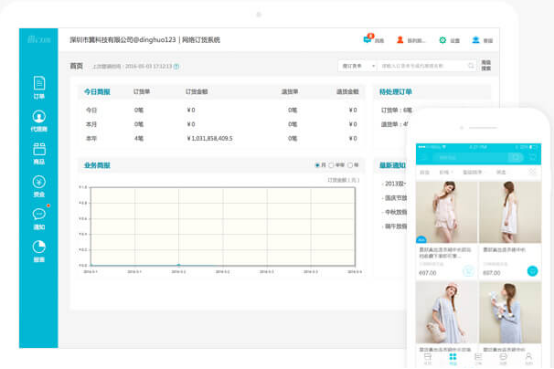Select the 月 (month) radio button

317,165
